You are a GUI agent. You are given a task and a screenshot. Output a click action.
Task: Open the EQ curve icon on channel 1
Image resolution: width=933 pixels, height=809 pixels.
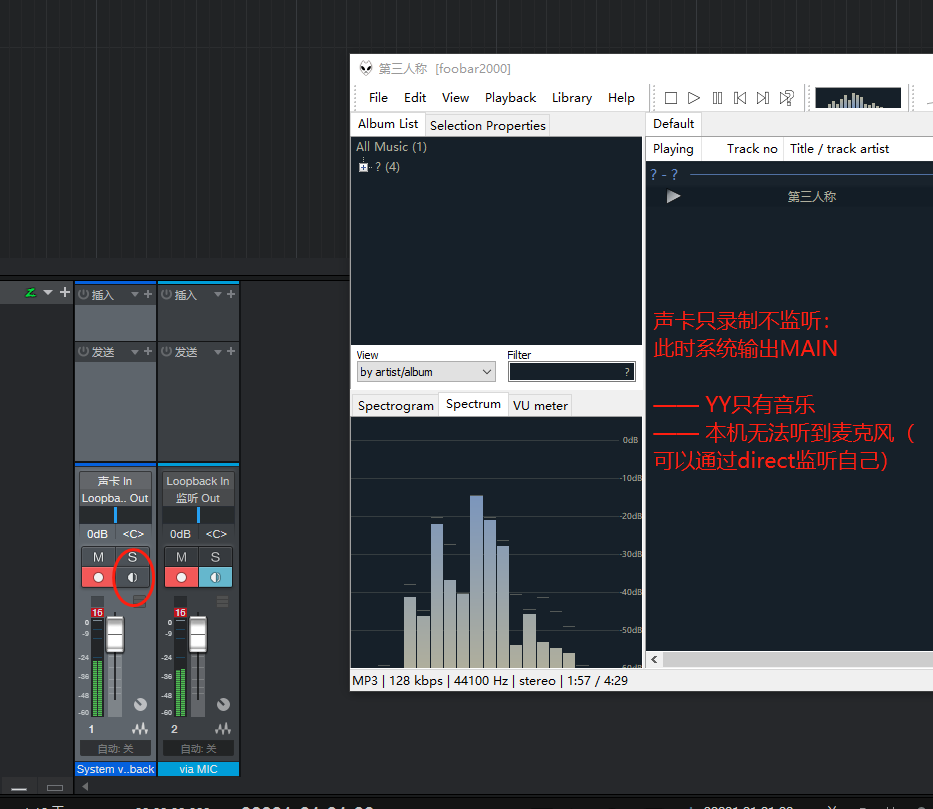[139, 728]
